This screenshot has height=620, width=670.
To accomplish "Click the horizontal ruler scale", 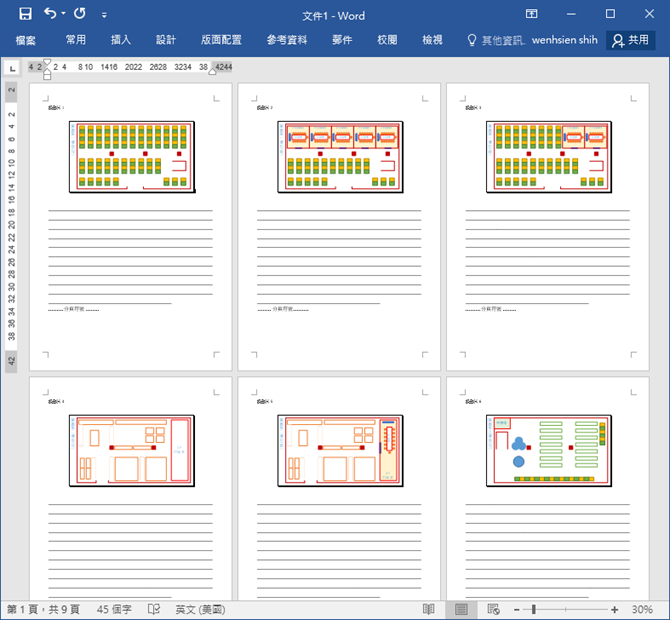I will (130, 67).
